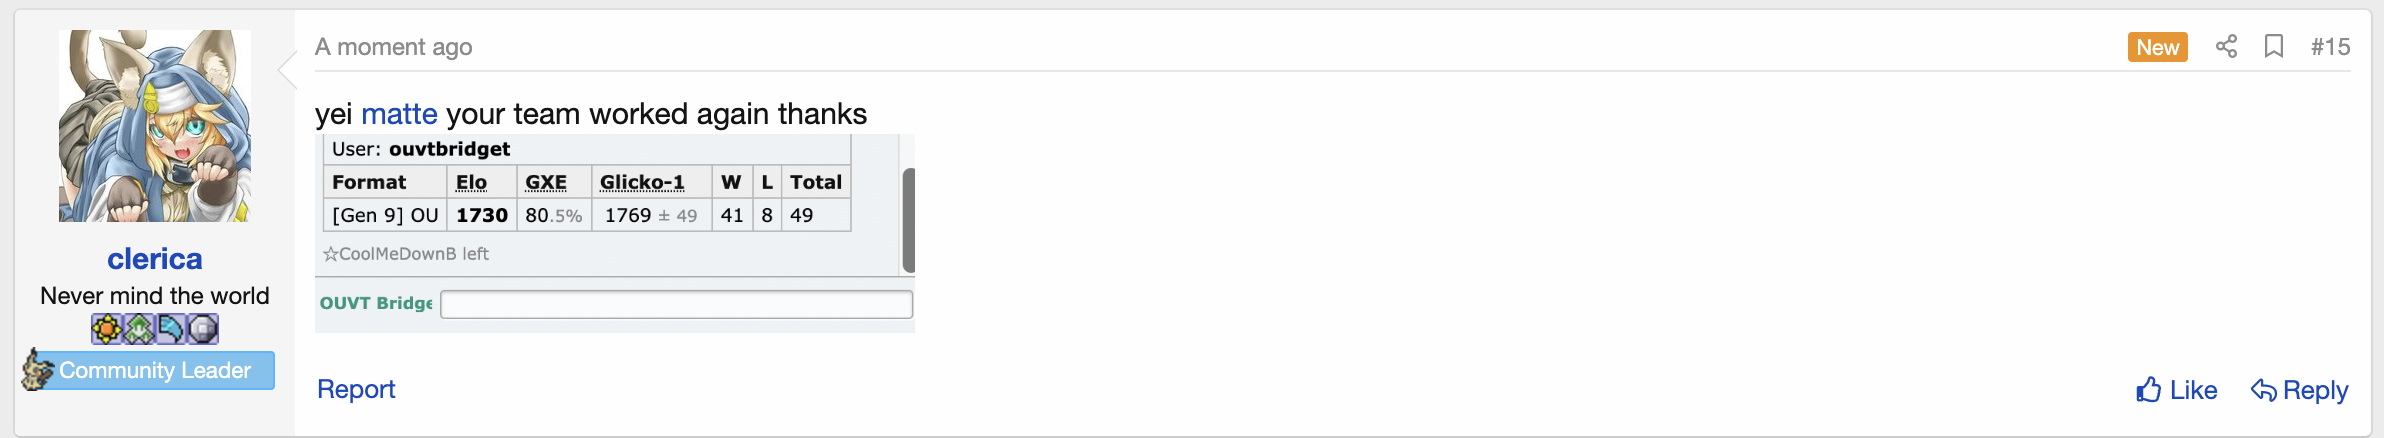Report this post
Viewport: 2384px width, 438px height.
(x=356, y=389)
